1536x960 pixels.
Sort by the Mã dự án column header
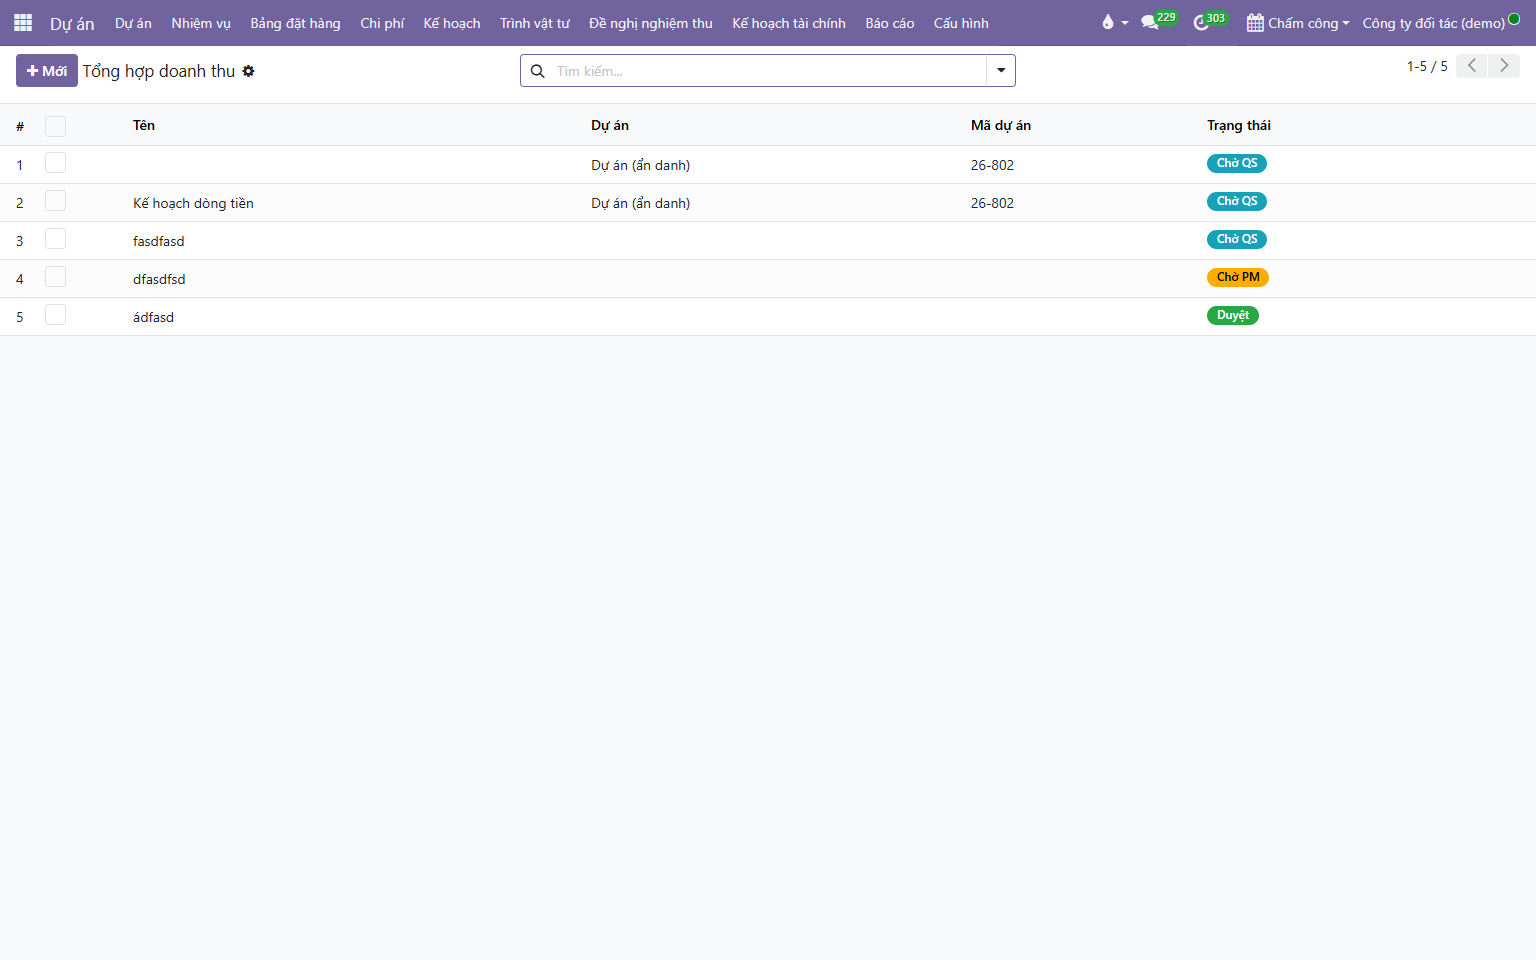click(x=1001, y=125)
